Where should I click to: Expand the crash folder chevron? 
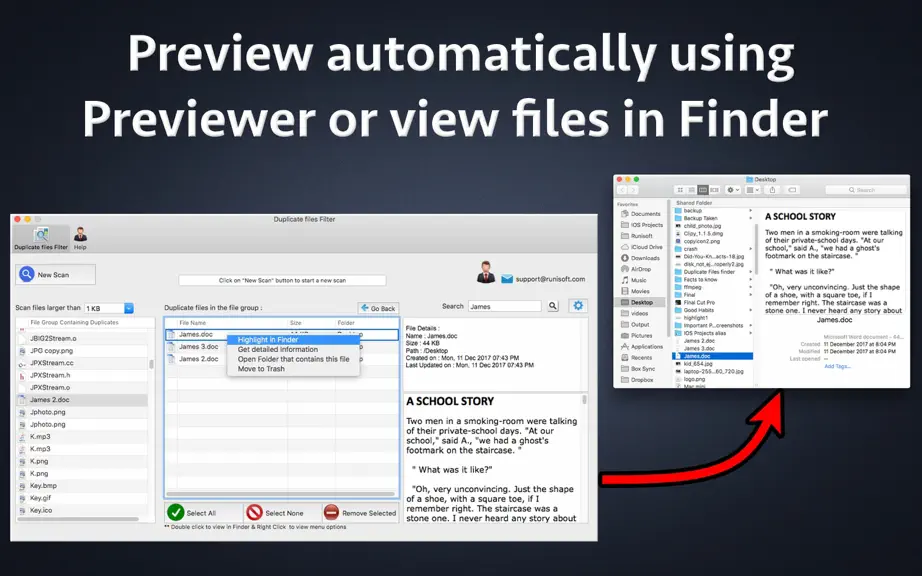pos(750,249)
